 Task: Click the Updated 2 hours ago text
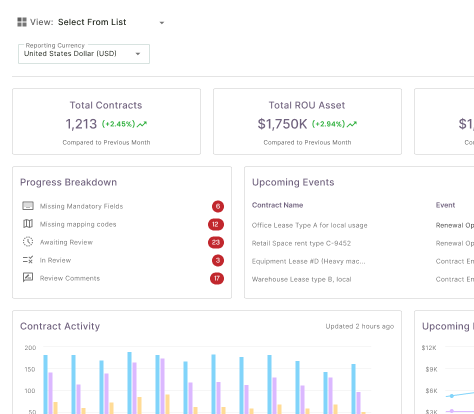(360, 326)
